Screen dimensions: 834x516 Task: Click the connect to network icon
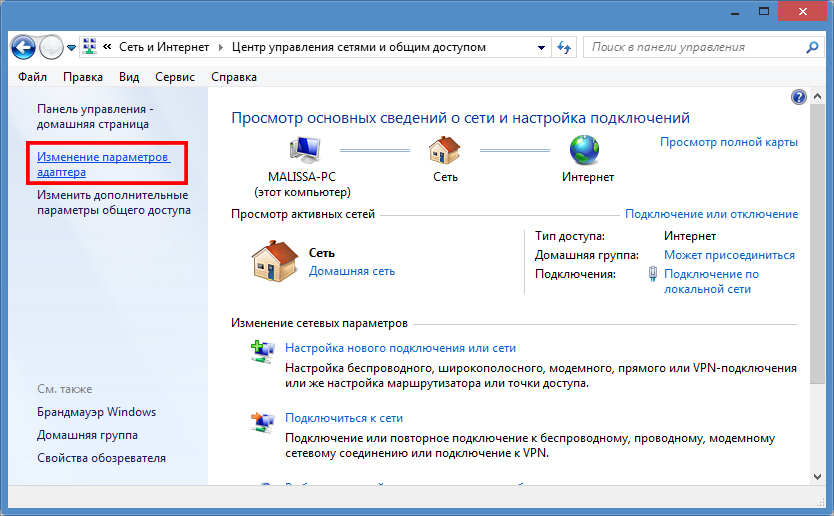pyautogui.click(x=262, y=422)
